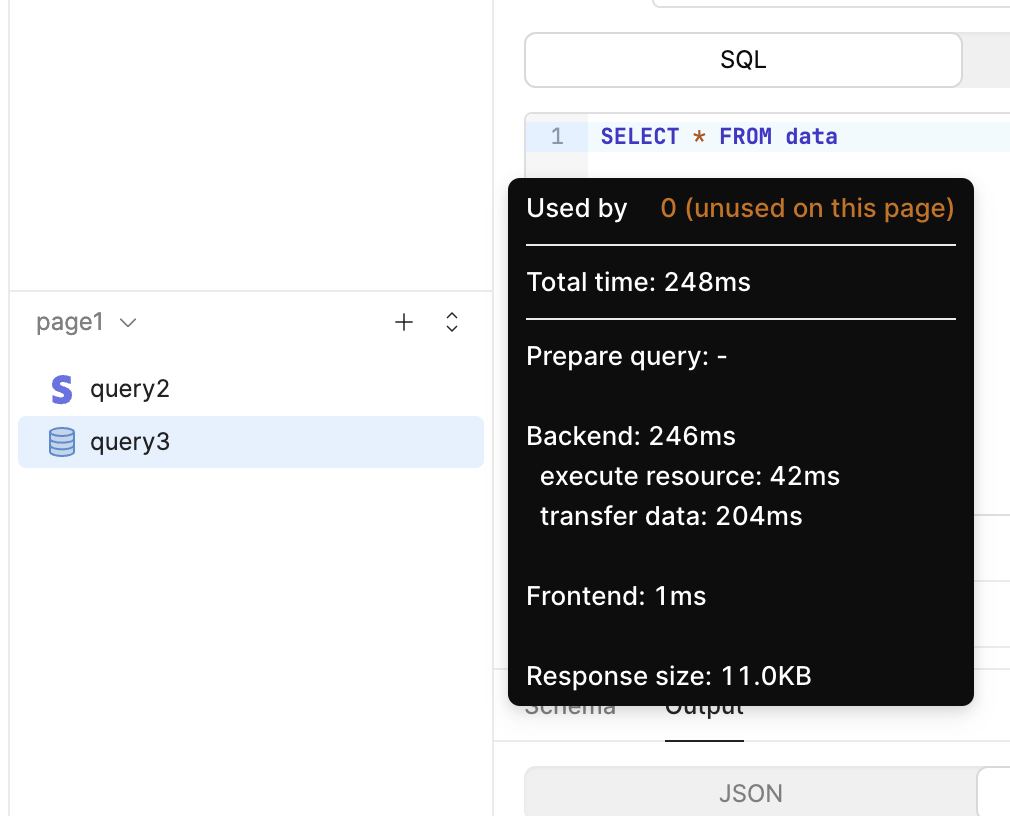Select the query3 name in the list
Image resolution: width=1010 pixels, height=816 pixels.
click(130, 442)
